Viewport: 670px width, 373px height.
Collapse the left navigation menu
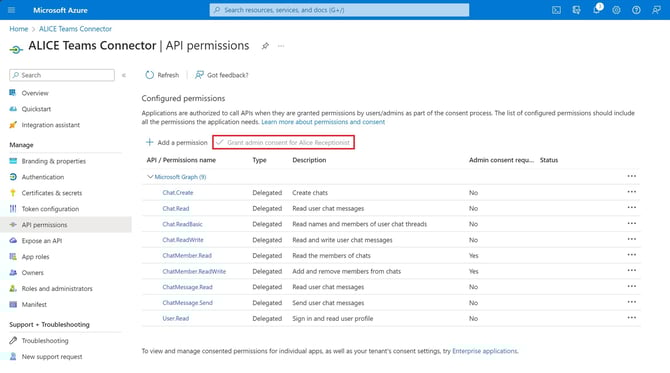coord(124,75)
